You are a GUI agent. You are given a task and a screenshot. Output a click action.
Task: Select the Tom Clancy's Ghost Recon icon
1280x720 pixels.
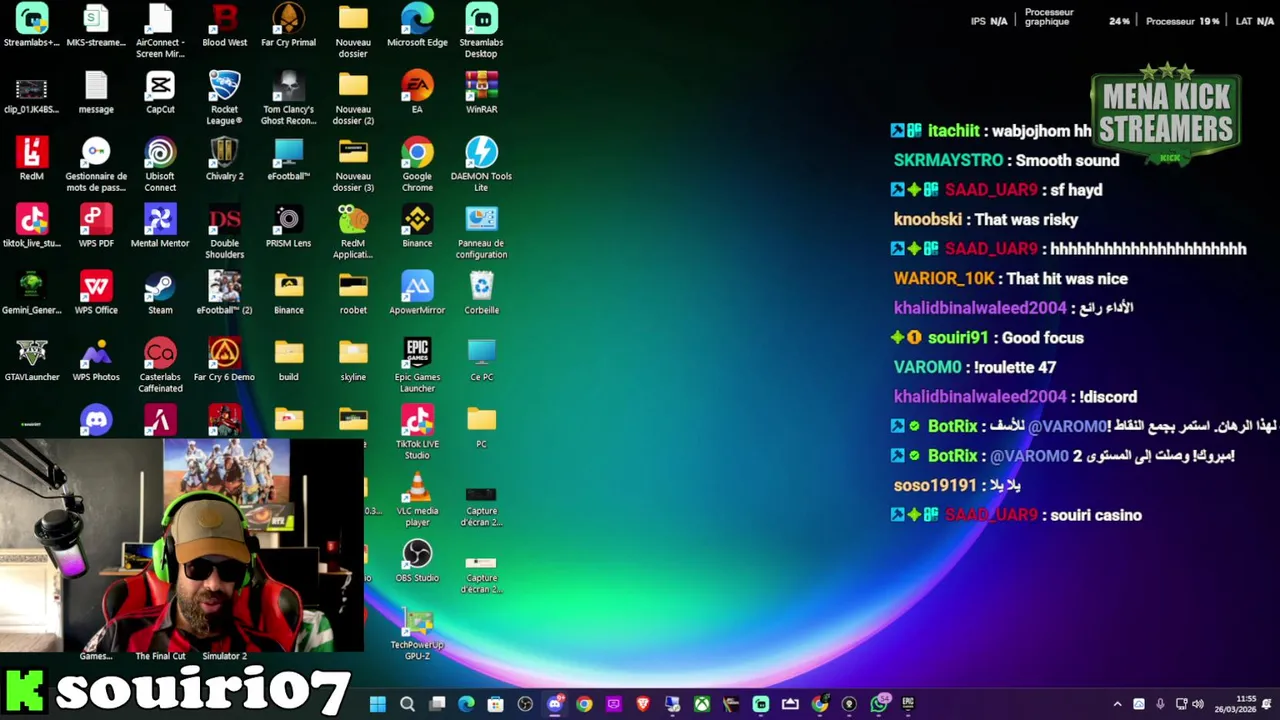pos(288,98)
